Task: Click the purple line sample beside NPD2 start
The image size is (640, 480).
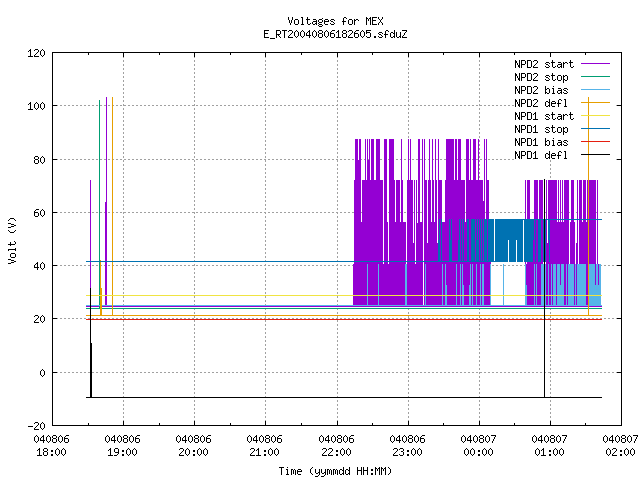Action: 596,64
